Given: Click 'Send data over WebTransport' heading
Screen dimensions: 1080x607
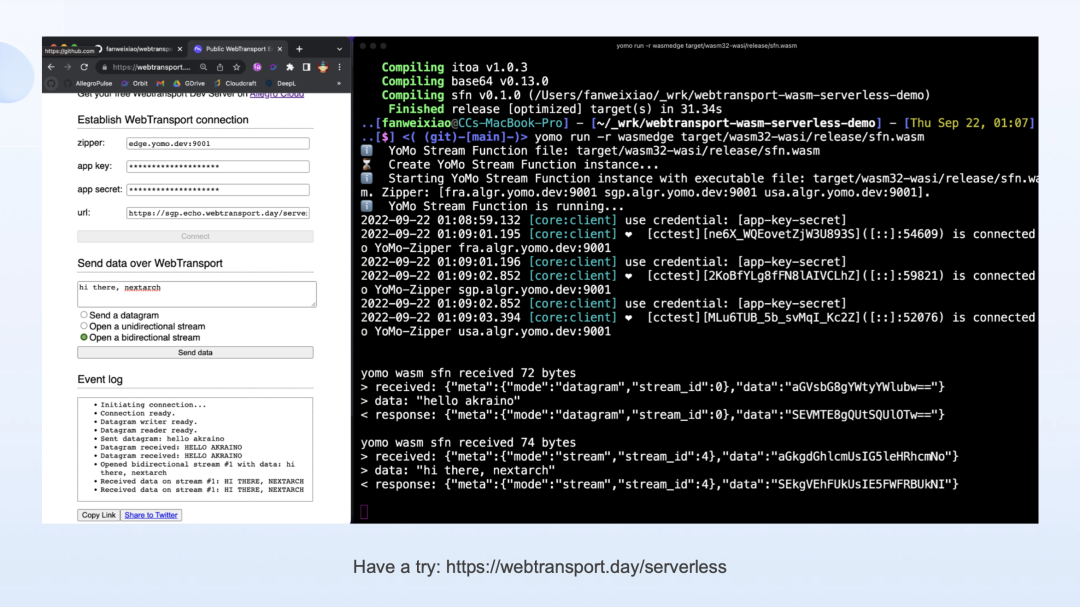Looking at the screenshot, I should tap(150, 263).
